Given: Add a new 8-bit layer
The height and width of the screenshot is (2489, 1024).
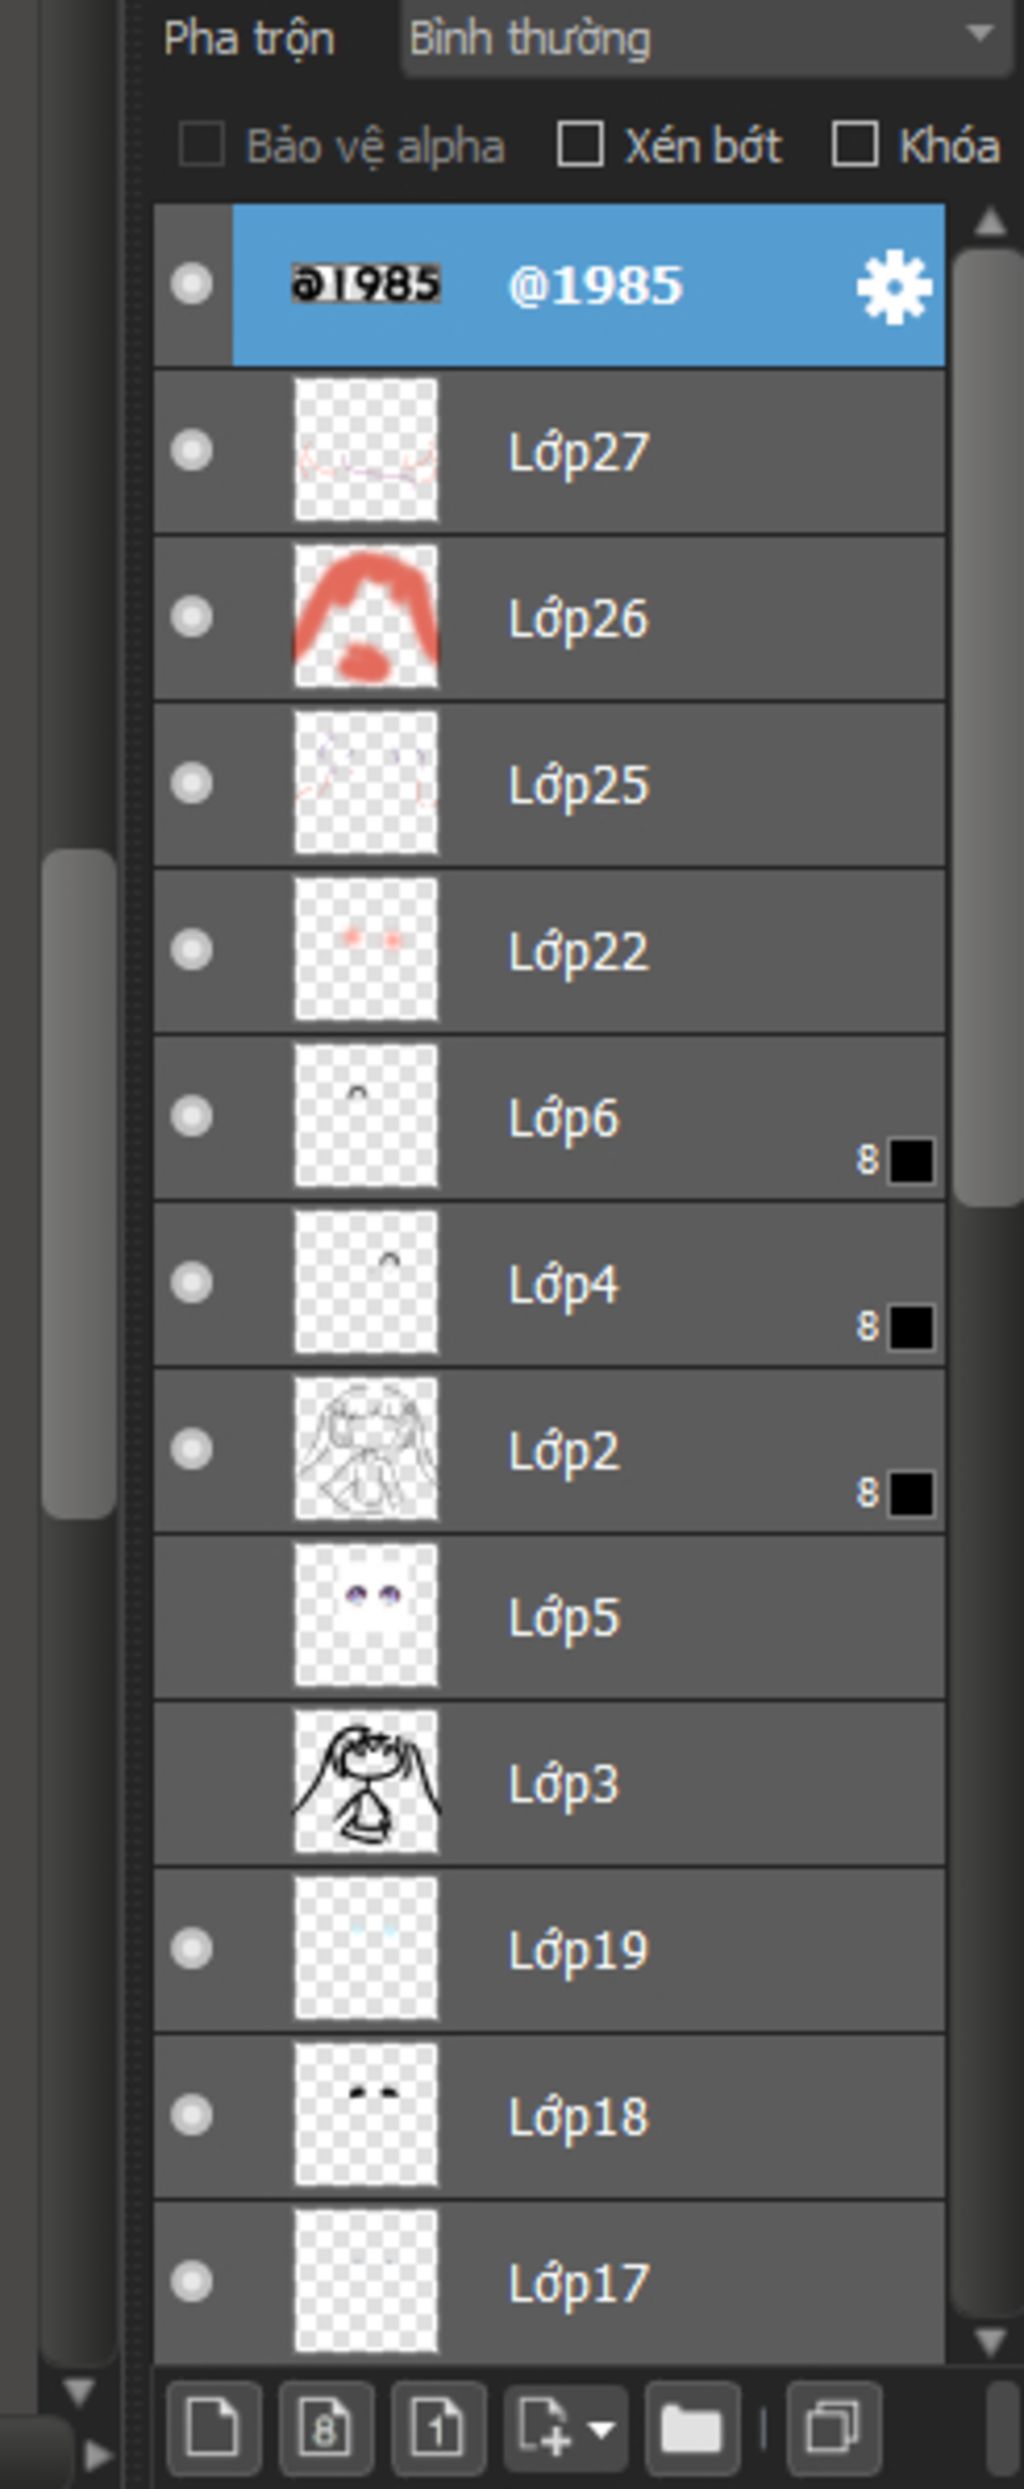Looking at the screenshot, I should (x=326, y=2427).
